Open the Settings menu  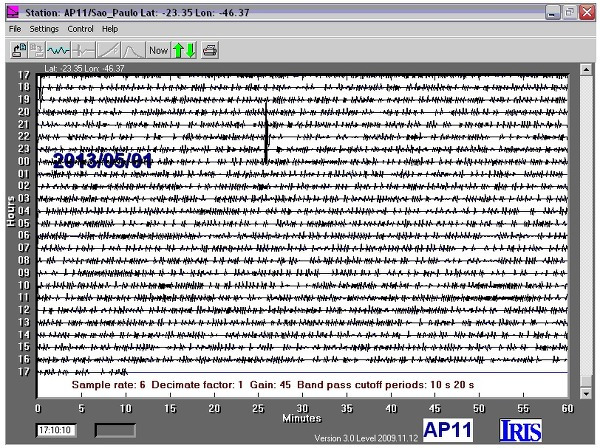tap(44, 29)
